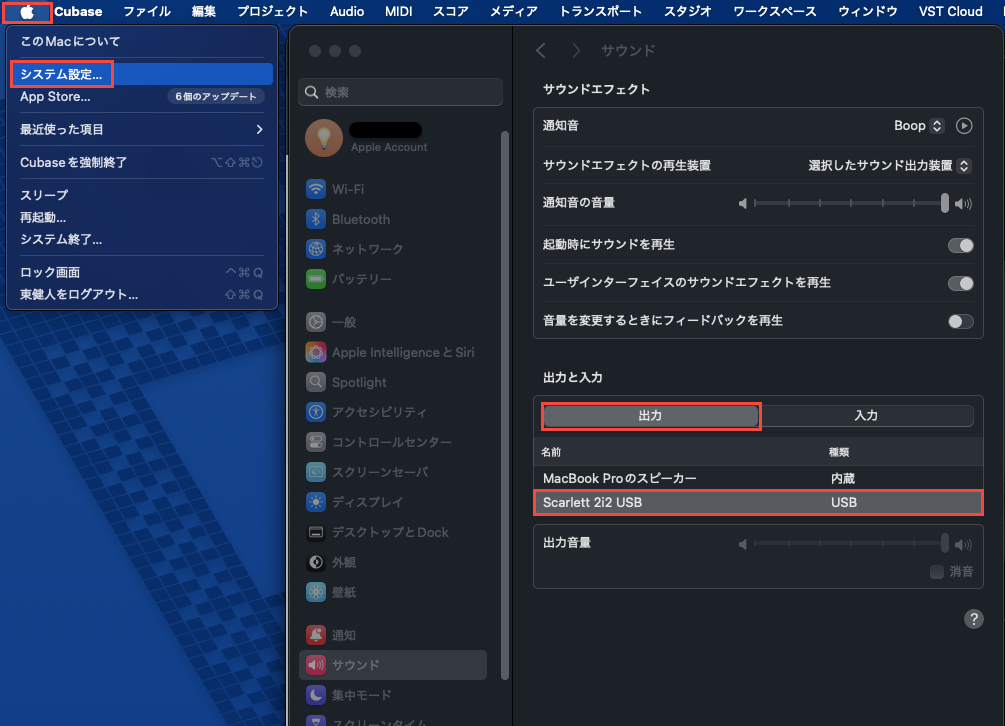The width and height of the screenshot is (1005, 726).
Task: Click the アクセシビリティ icon in sidebar
Action: point(316,412)
